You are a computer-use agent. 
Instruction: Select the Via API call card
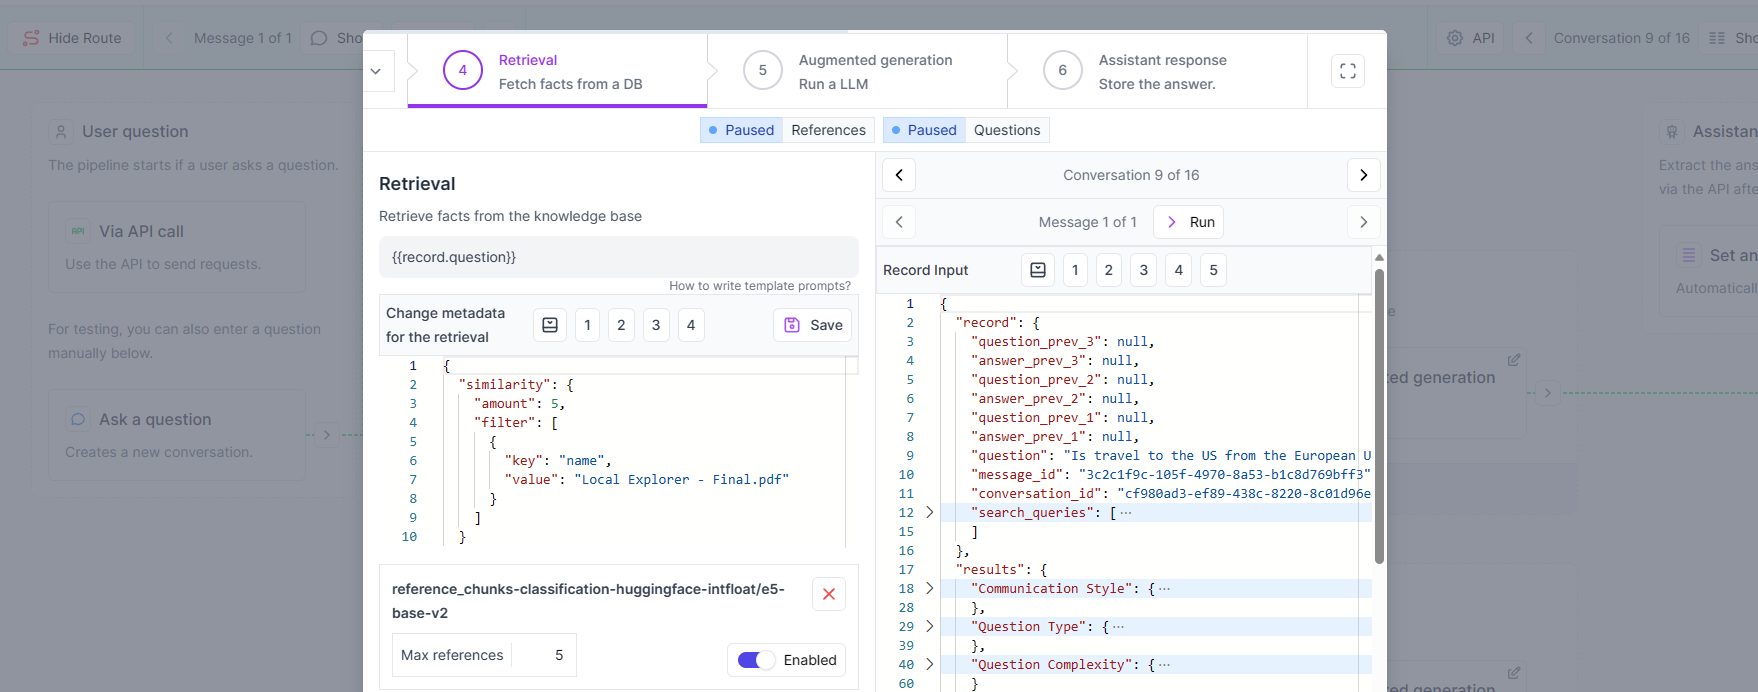177,247
